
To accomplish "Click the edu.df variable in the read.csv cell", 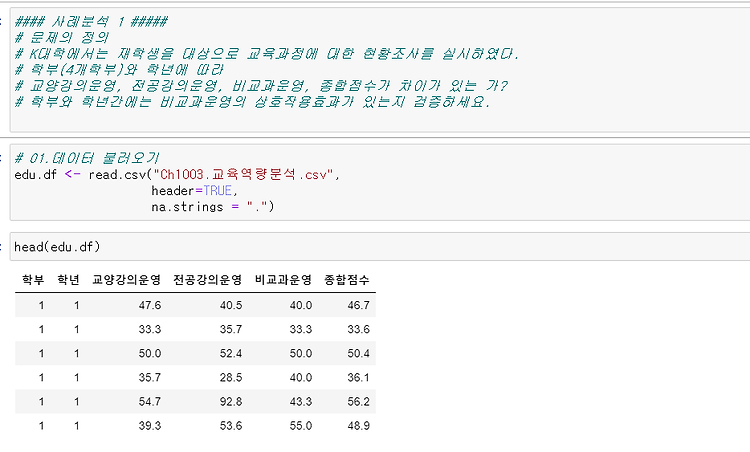I will tap(35, 175).
